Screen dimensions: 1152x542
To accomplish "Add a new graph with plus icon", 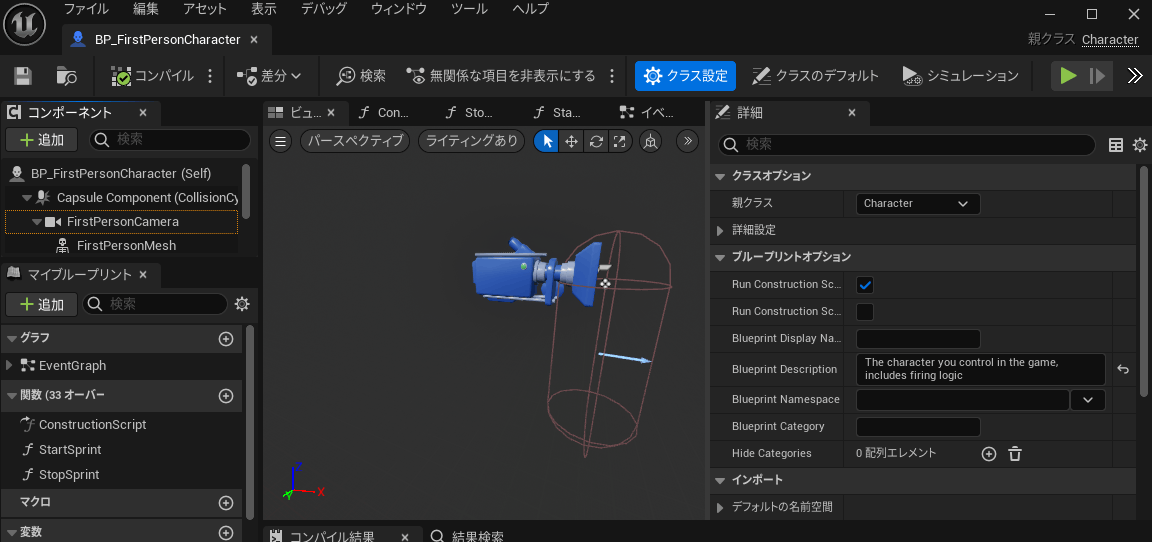I will (x=226, y=339).
